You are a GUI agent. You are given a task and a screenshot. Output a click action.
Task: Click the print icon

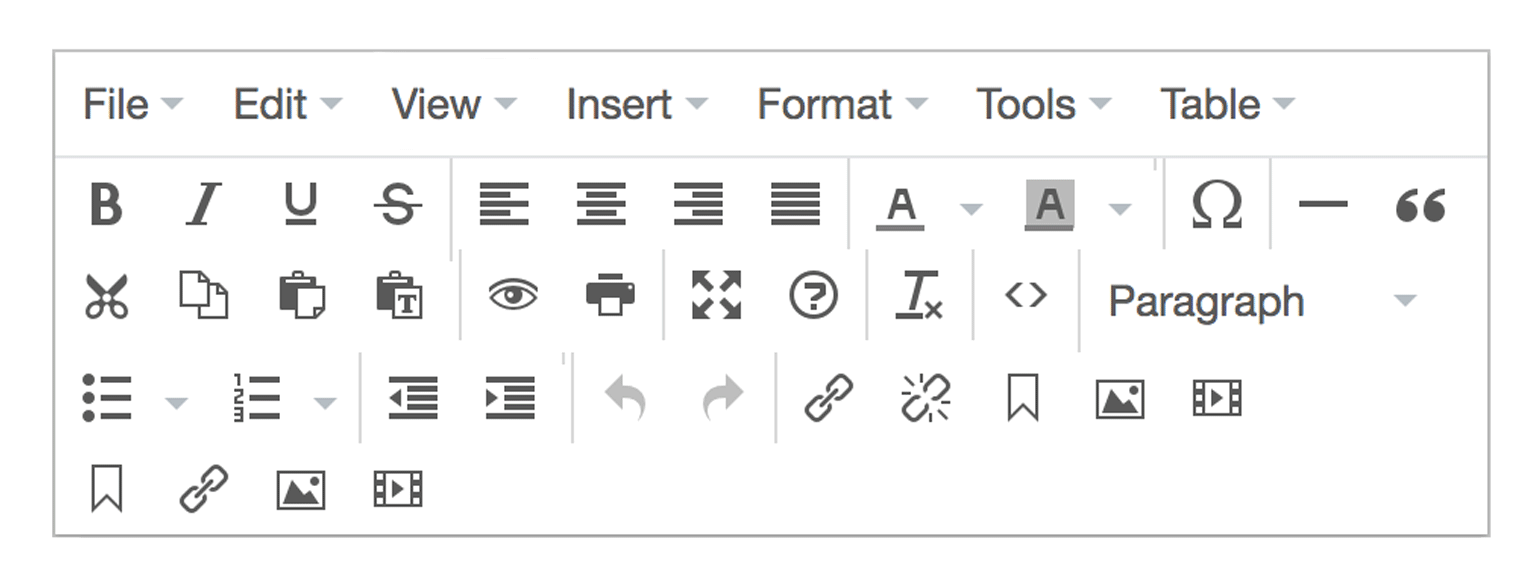[610, 296]
